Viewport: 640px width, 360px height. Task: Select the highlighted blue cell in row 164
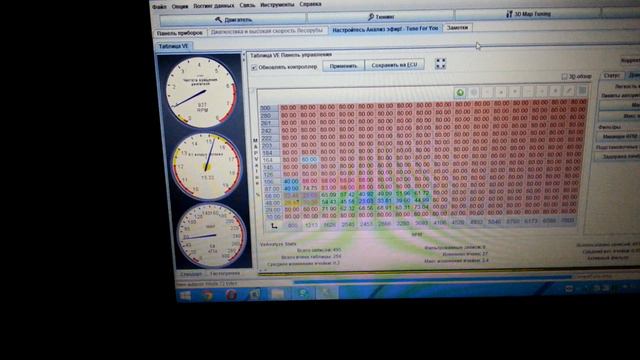coord(309,160)
